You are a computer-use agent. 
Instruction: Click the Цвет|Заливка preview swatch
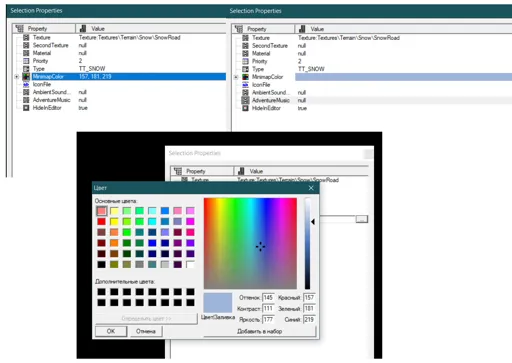pos(218,303)
